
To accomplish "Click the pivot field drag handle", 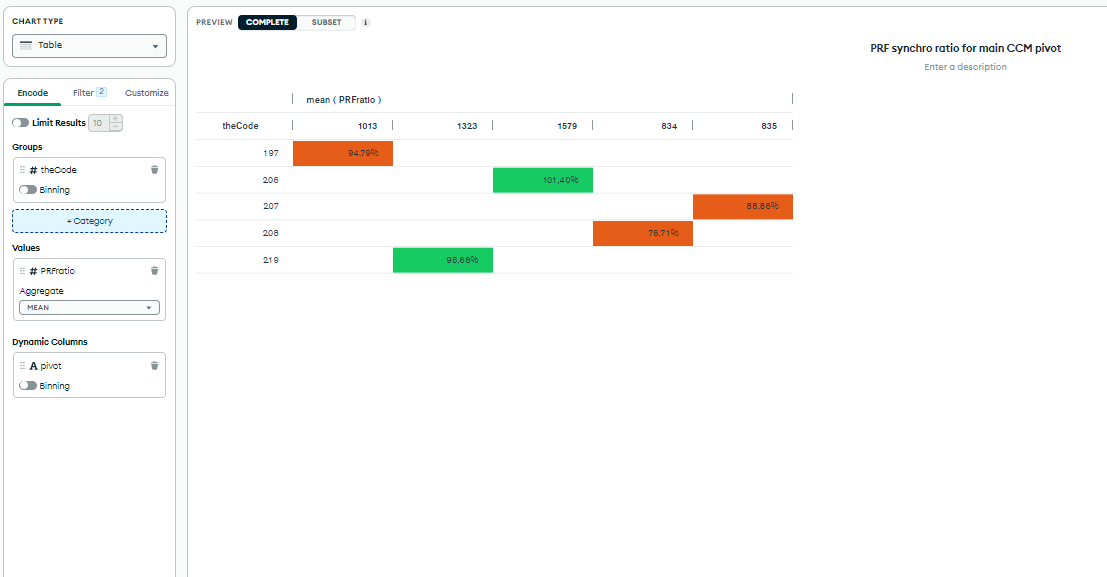I will [23, 366].
